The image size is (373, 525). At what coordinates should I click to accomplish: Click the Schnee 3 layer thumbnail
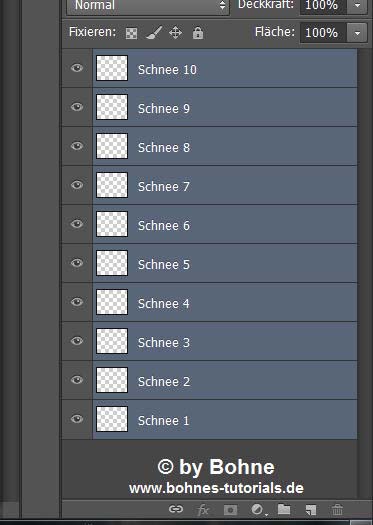coord(112,341)
